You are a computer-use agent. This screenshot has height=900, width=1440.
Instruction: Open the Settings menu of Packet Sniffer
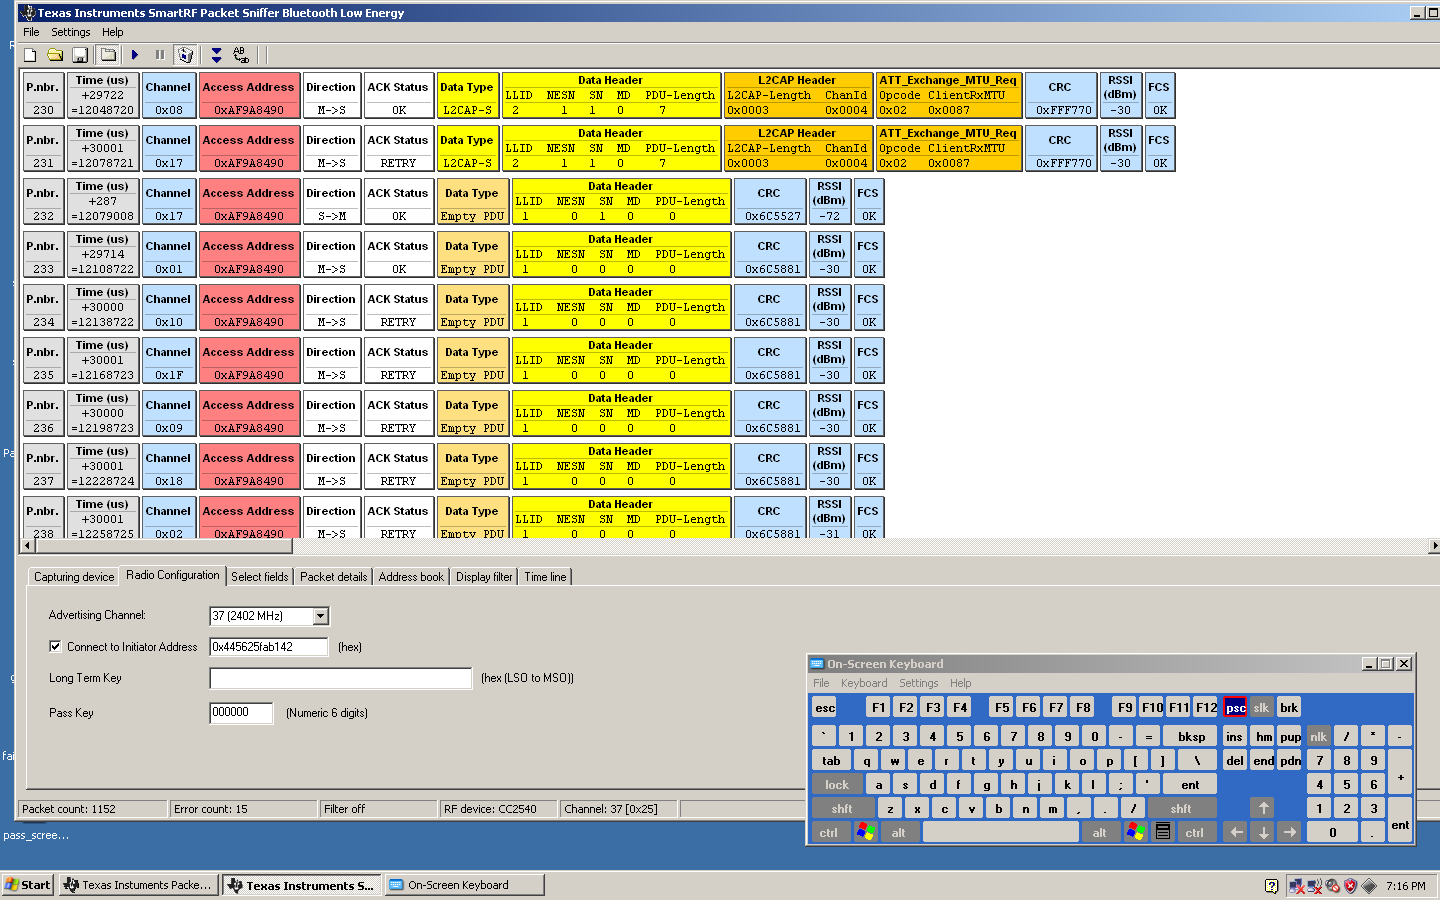[71, 32]
